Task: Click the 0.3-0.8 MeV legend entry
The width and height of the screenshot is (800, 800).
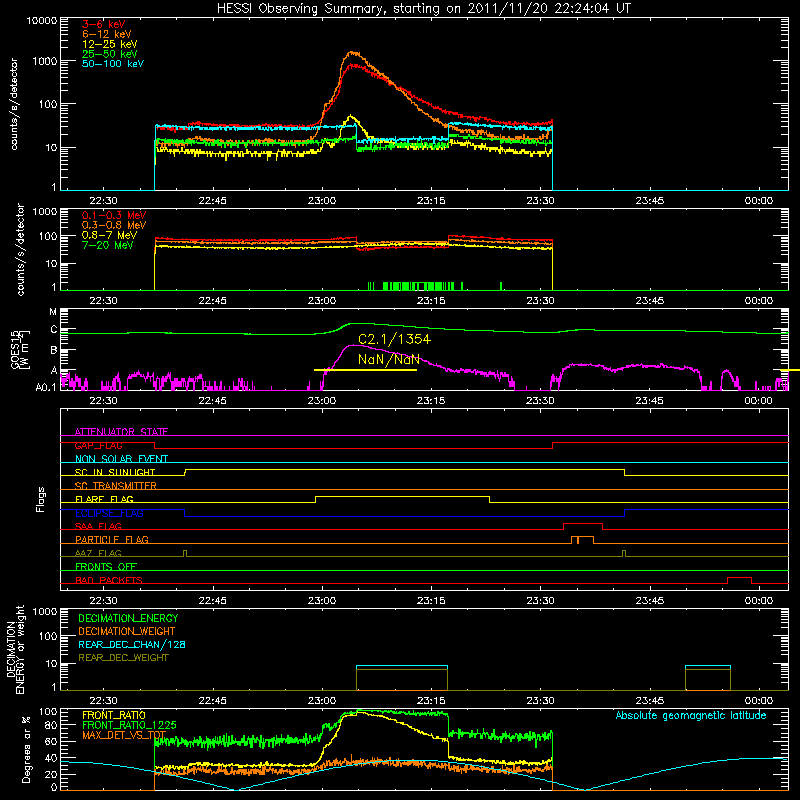Action: pyautogui.click(x=114, y=225)
